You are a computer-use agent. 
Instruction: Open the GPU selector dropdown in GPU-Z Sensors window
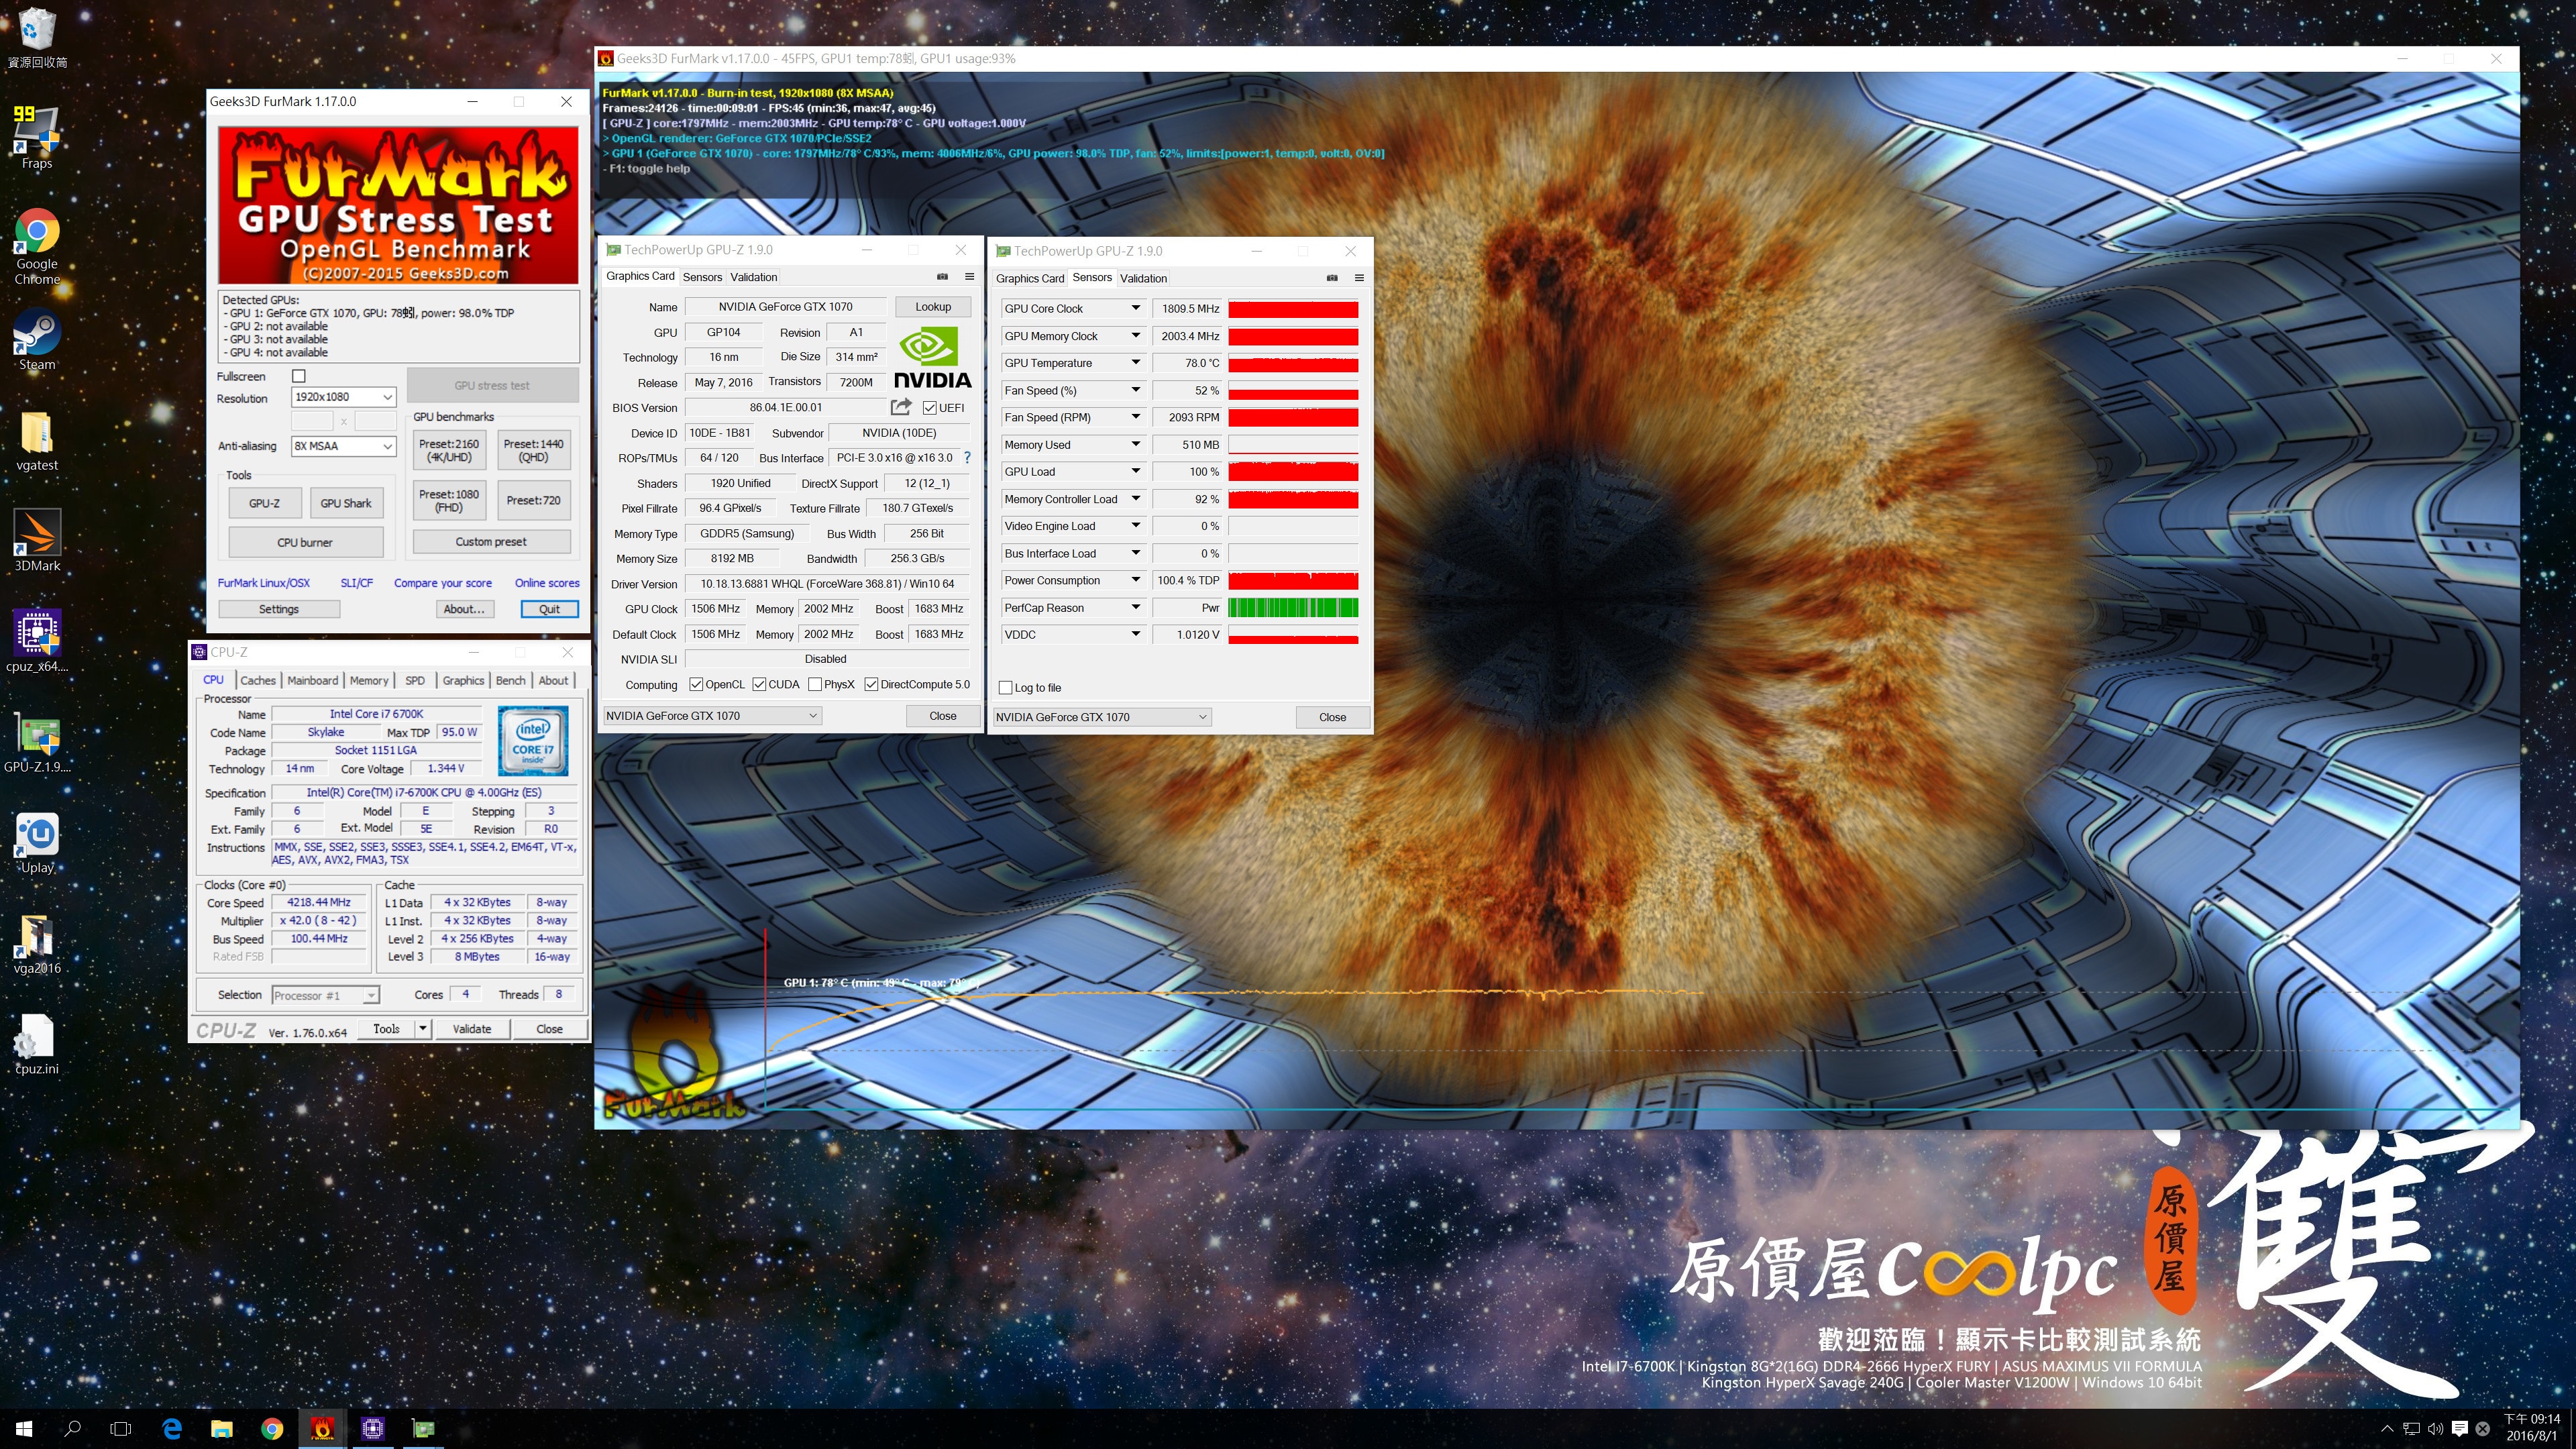click(x=1102, y=717)
